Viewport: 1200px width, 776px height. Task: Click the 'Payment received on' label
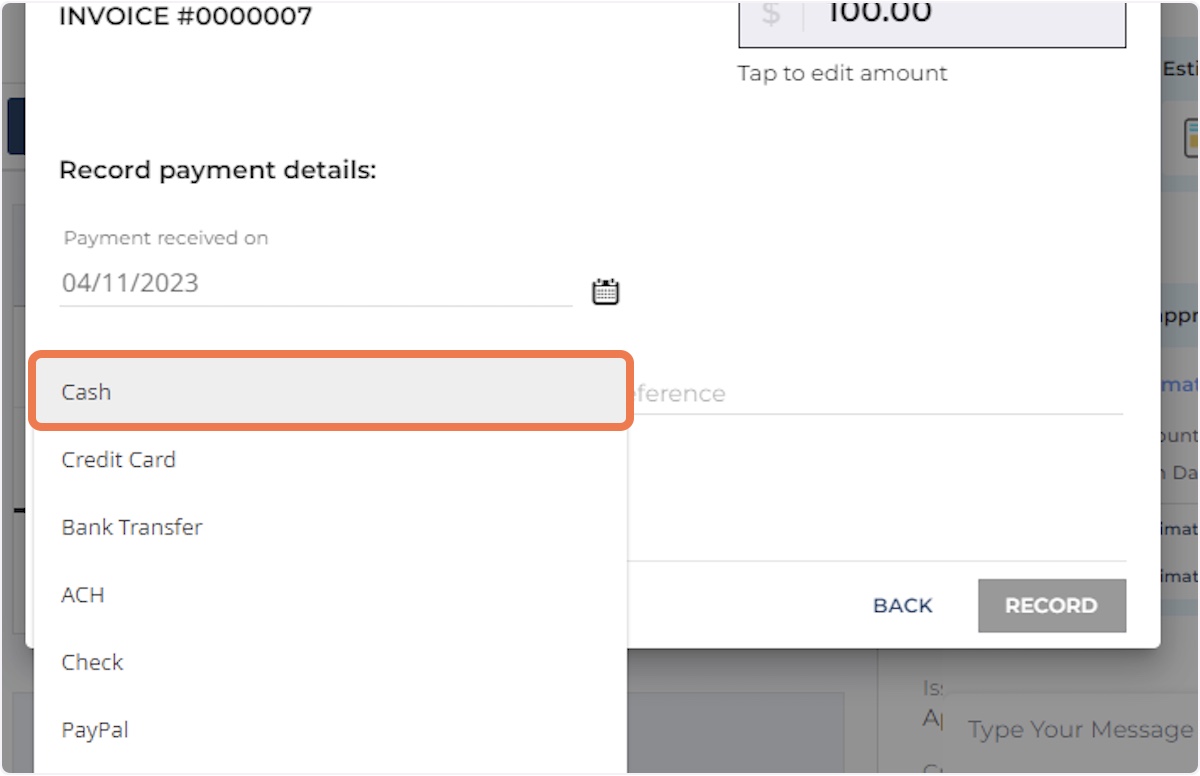coord(166,238)
